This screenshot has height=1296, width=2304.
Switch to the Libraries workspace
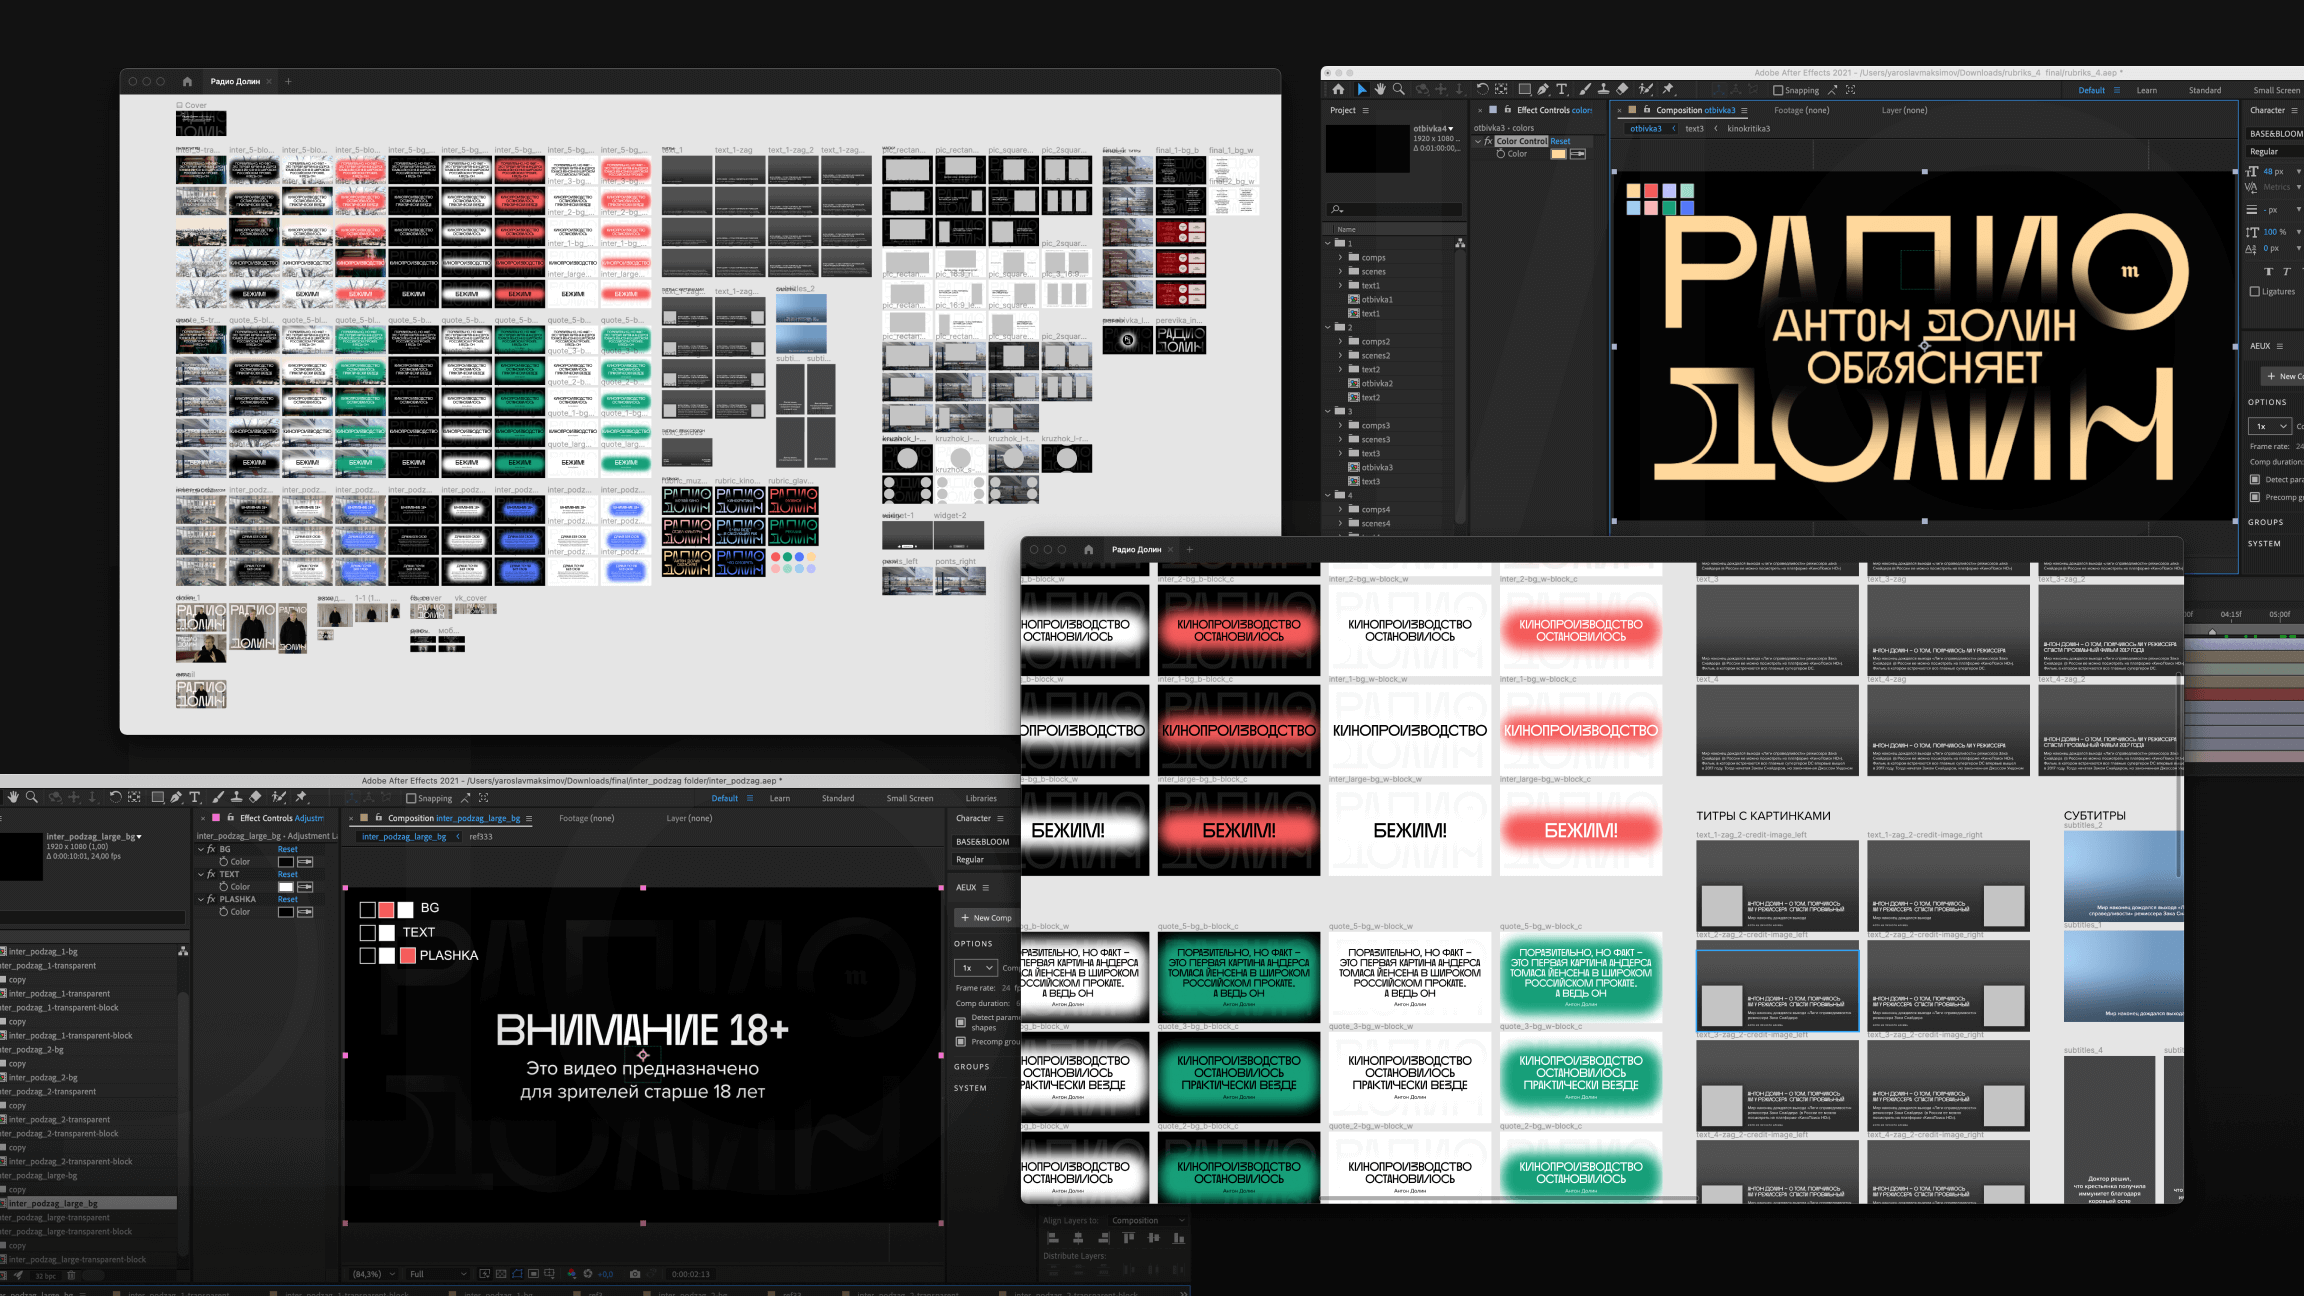[x=980, y=798]
